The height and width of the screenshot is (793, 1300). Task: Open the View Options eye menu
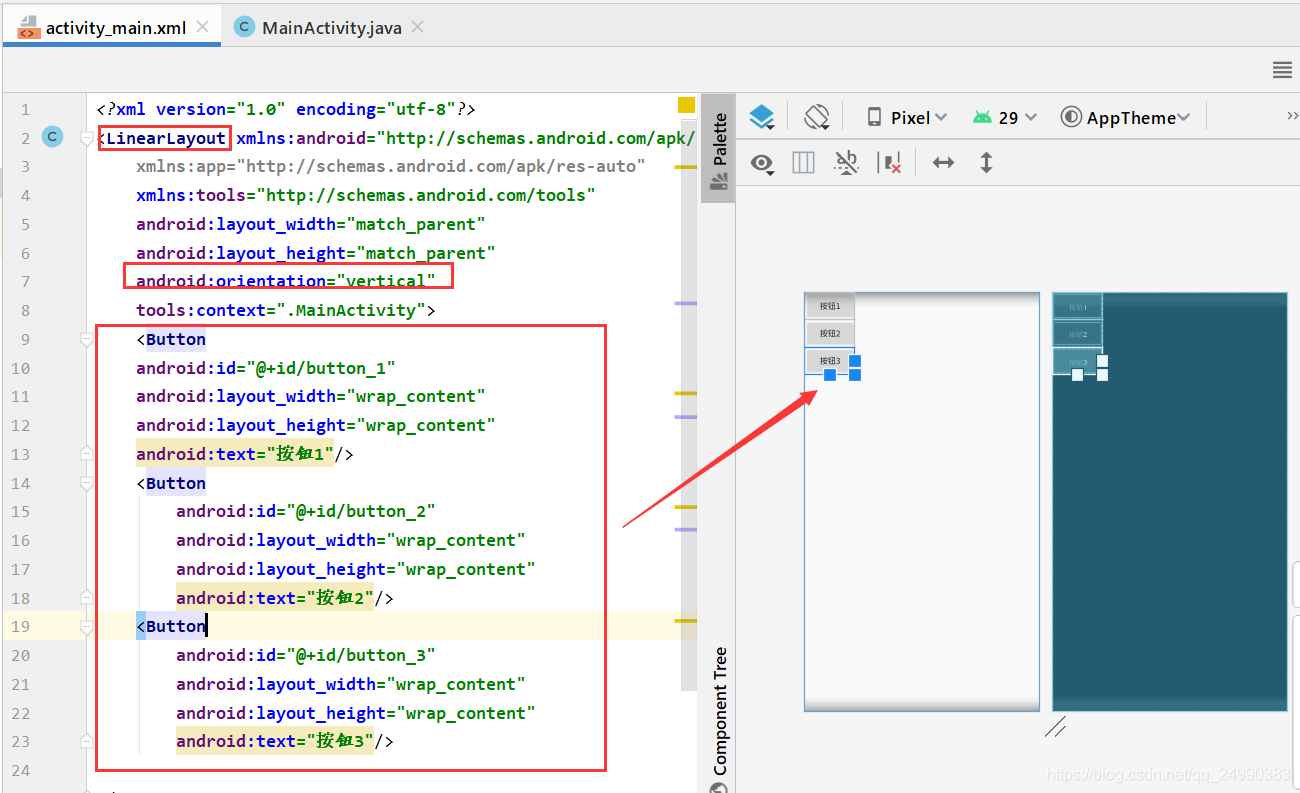(x=764, y=163)
